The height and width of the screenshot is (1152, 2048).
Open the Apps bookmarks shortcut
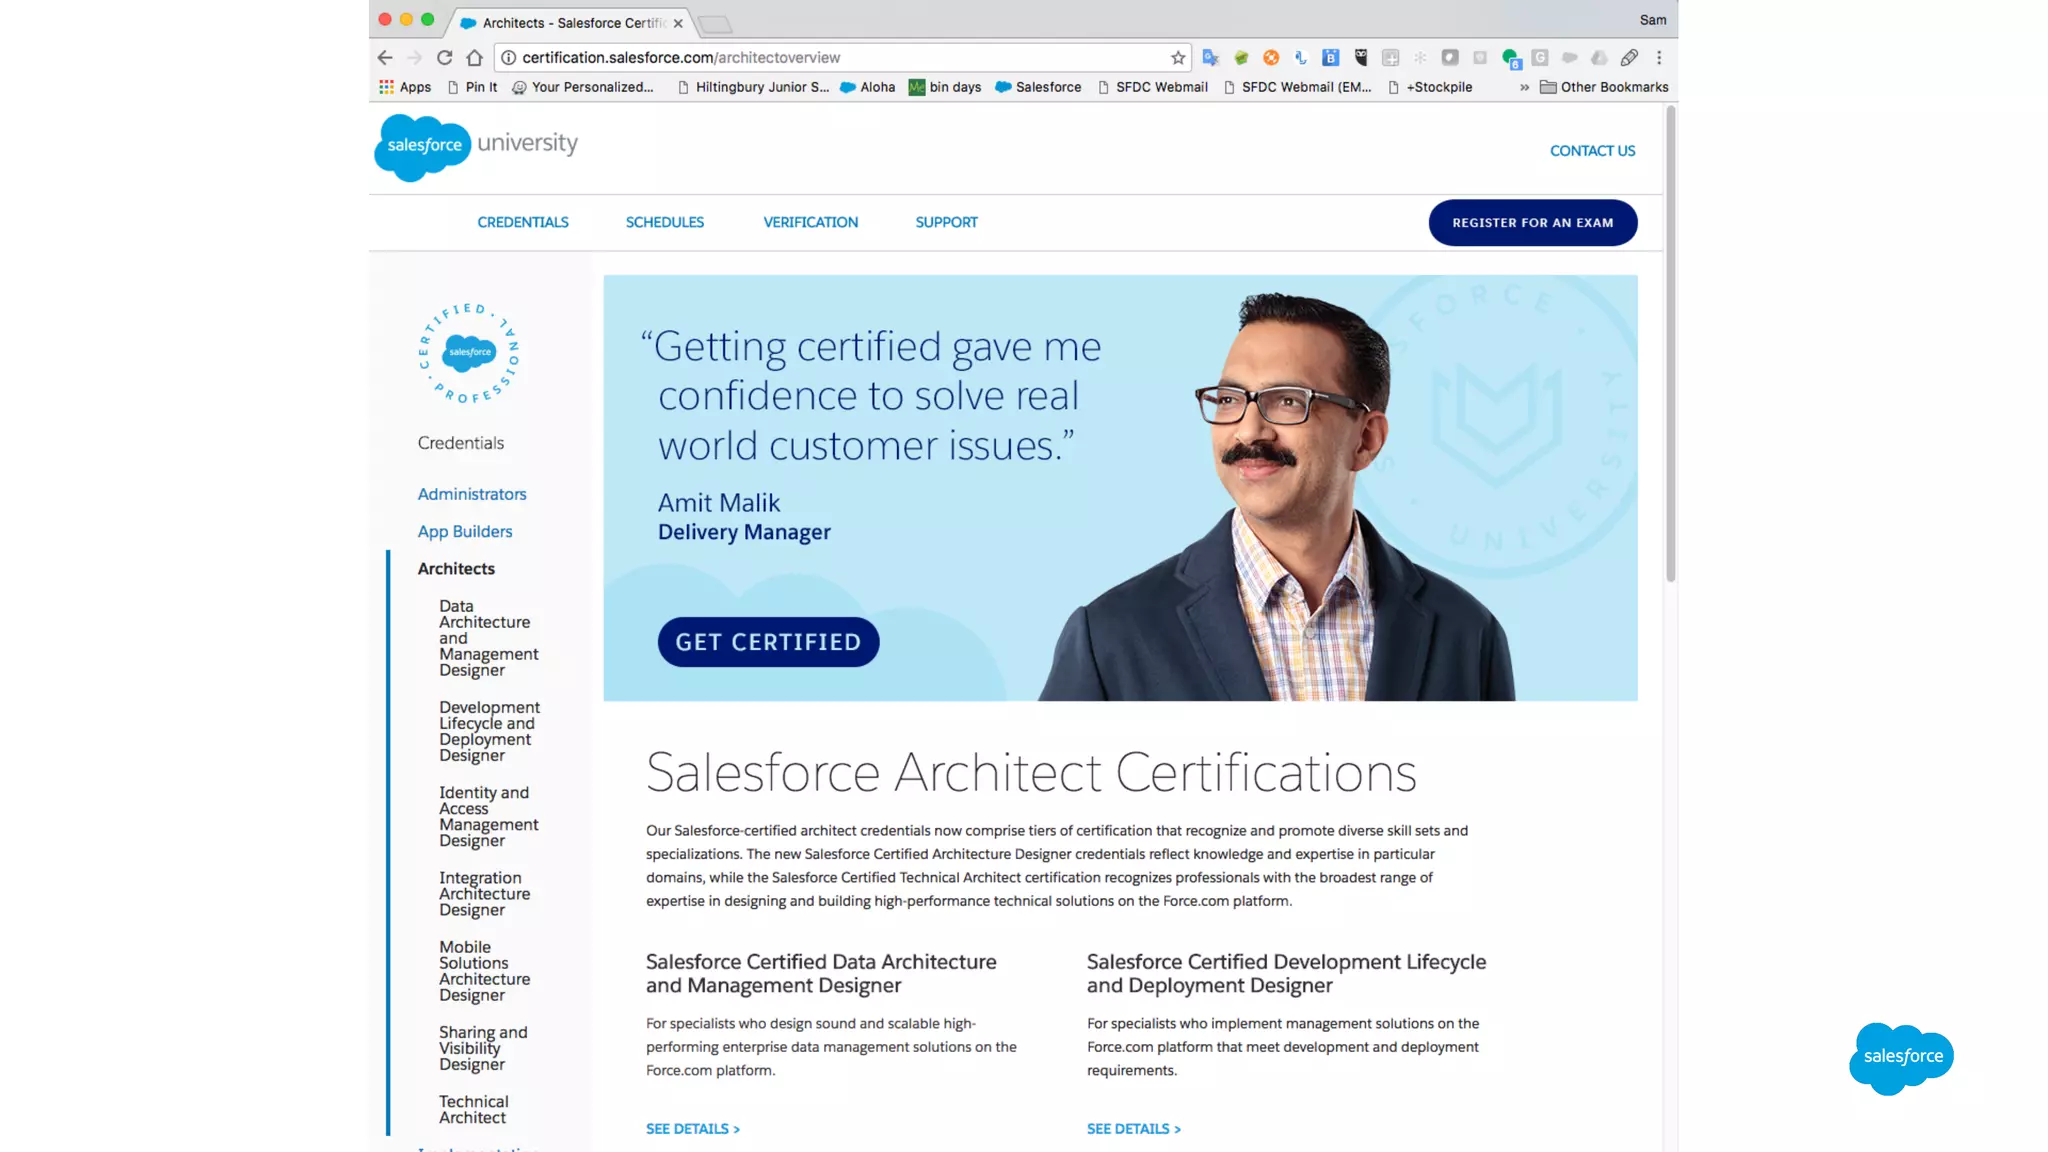405,87
